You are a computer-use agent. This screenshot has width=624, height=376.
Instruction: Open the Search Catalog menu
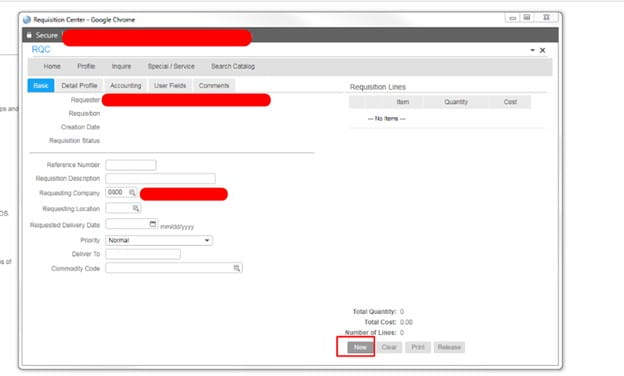pos(233,66)
